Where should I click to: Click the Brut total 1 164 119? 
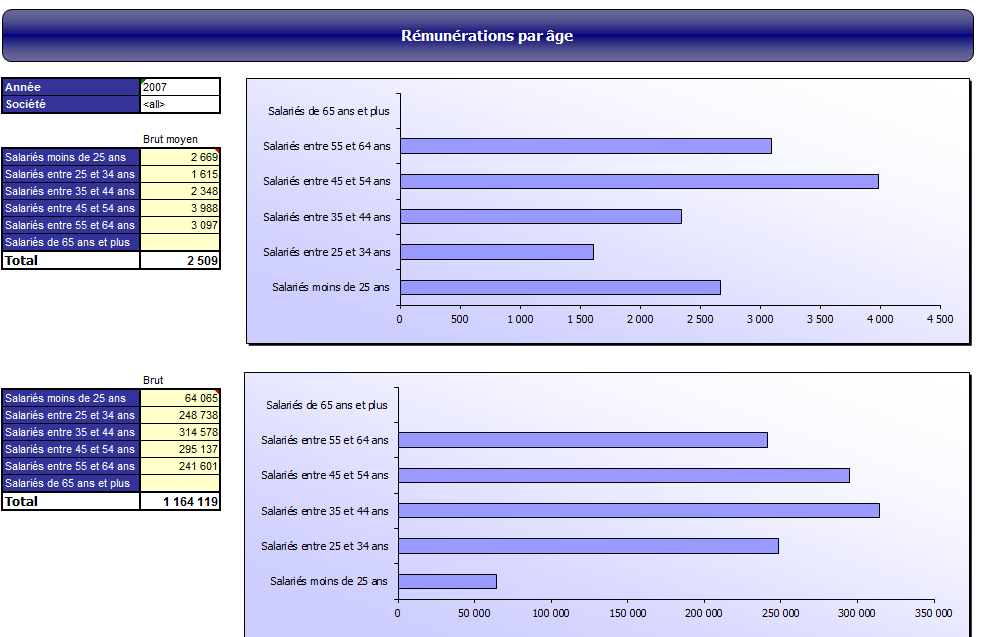[180, 501]
